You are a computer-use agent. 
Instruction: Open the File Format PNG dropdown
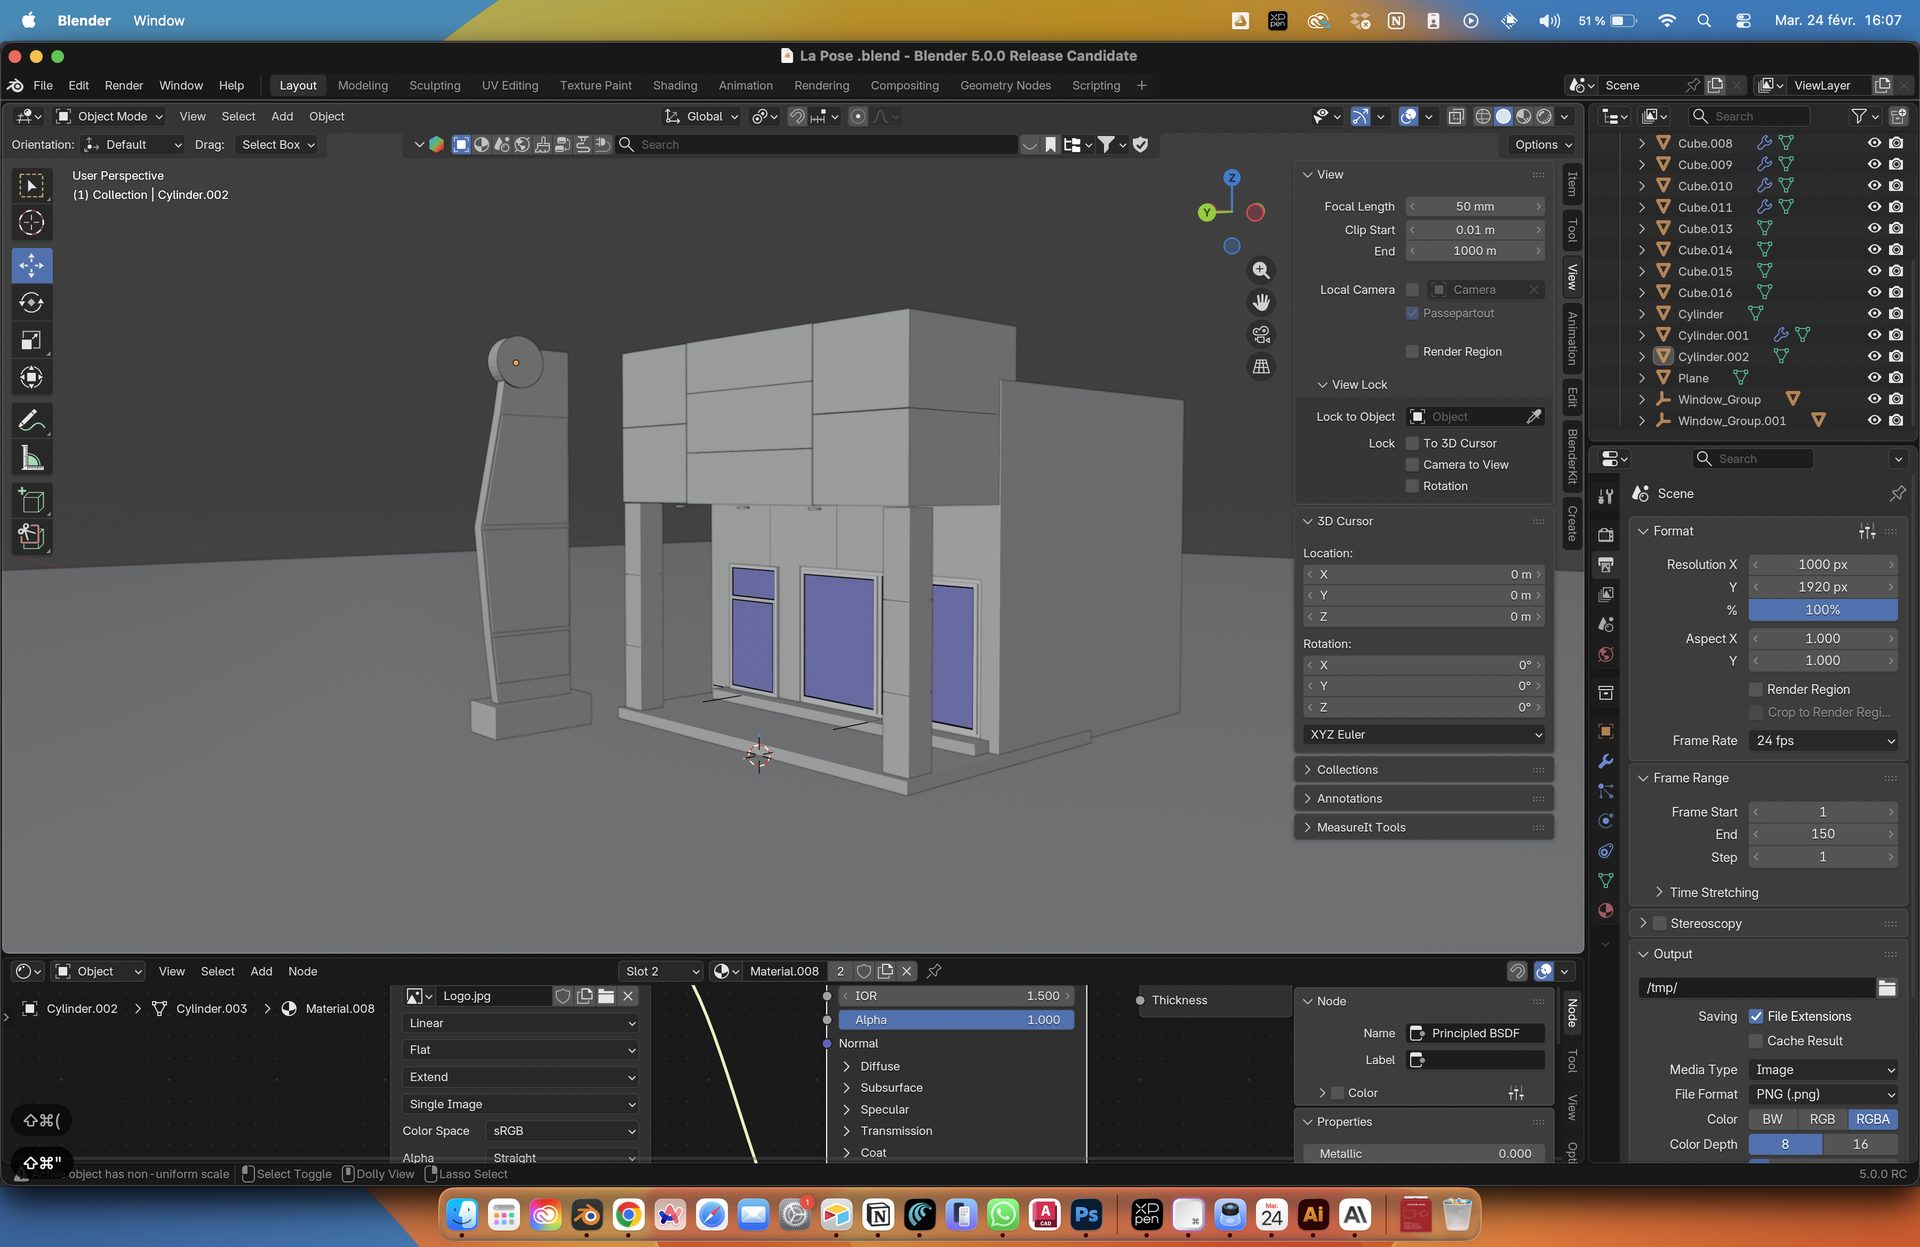click(x=1825, y=1094)
